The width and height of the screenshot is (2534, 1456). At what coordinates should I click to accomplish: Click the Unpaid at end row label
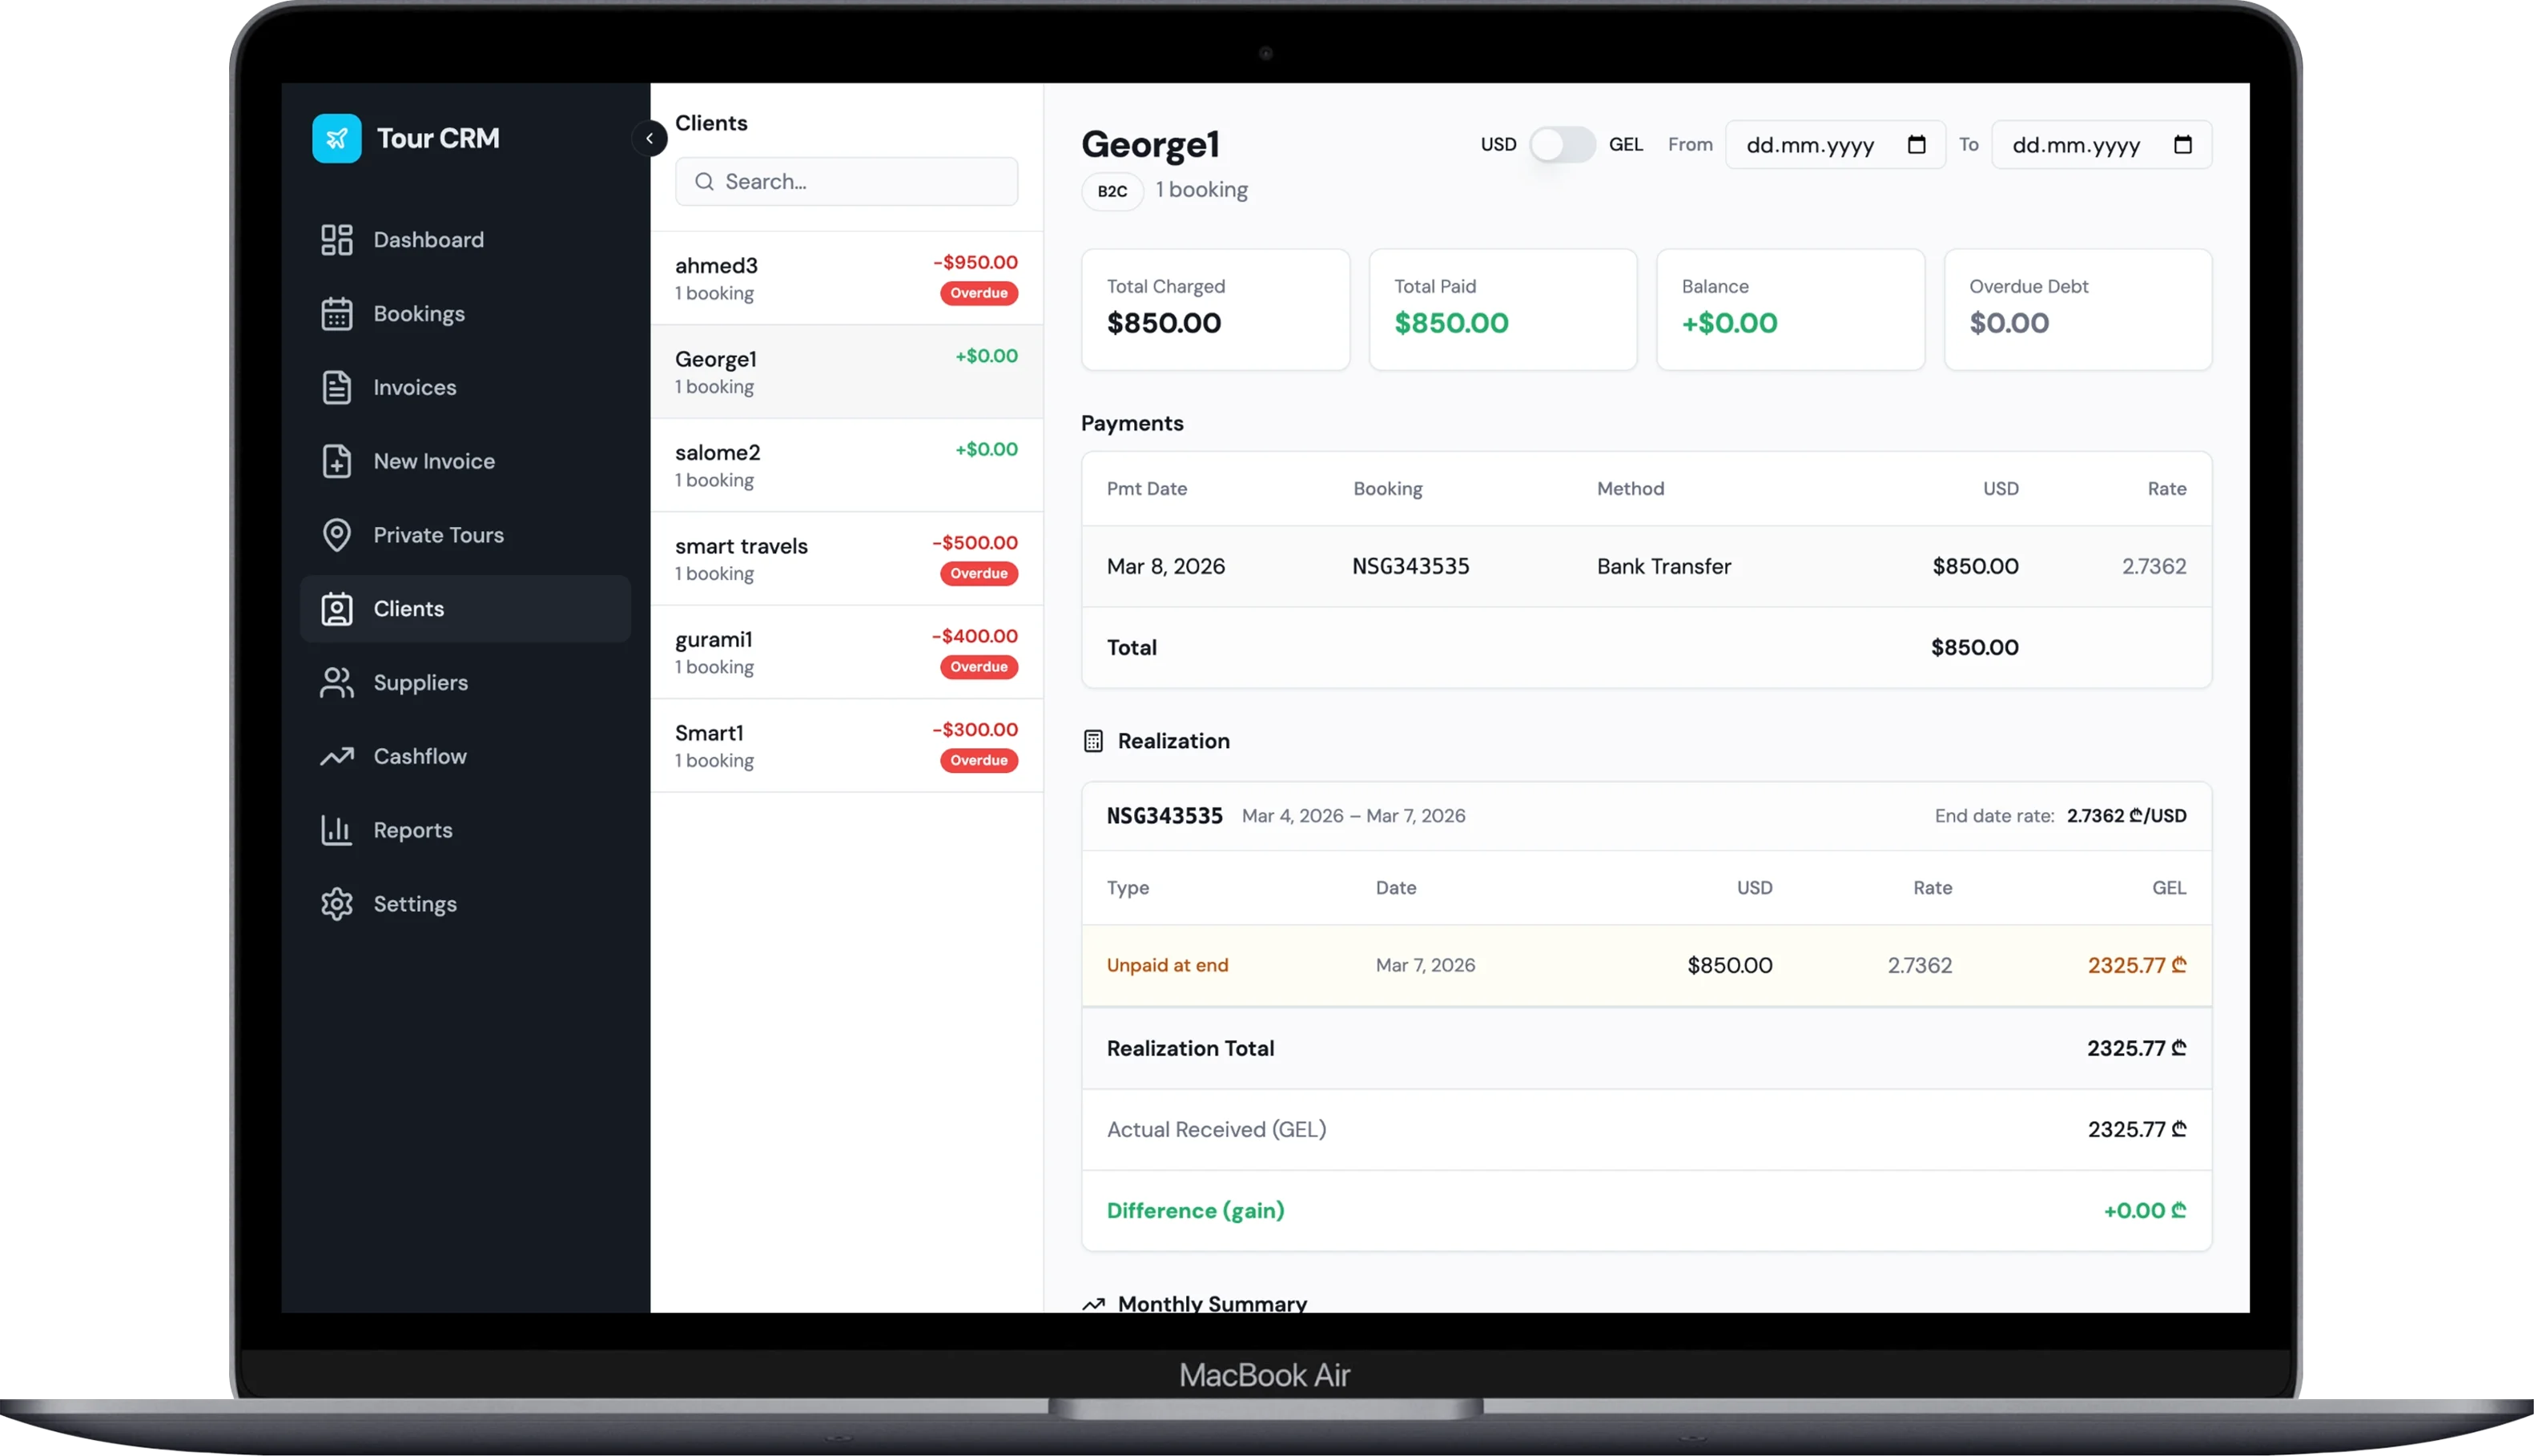[x=1167, y=966]
